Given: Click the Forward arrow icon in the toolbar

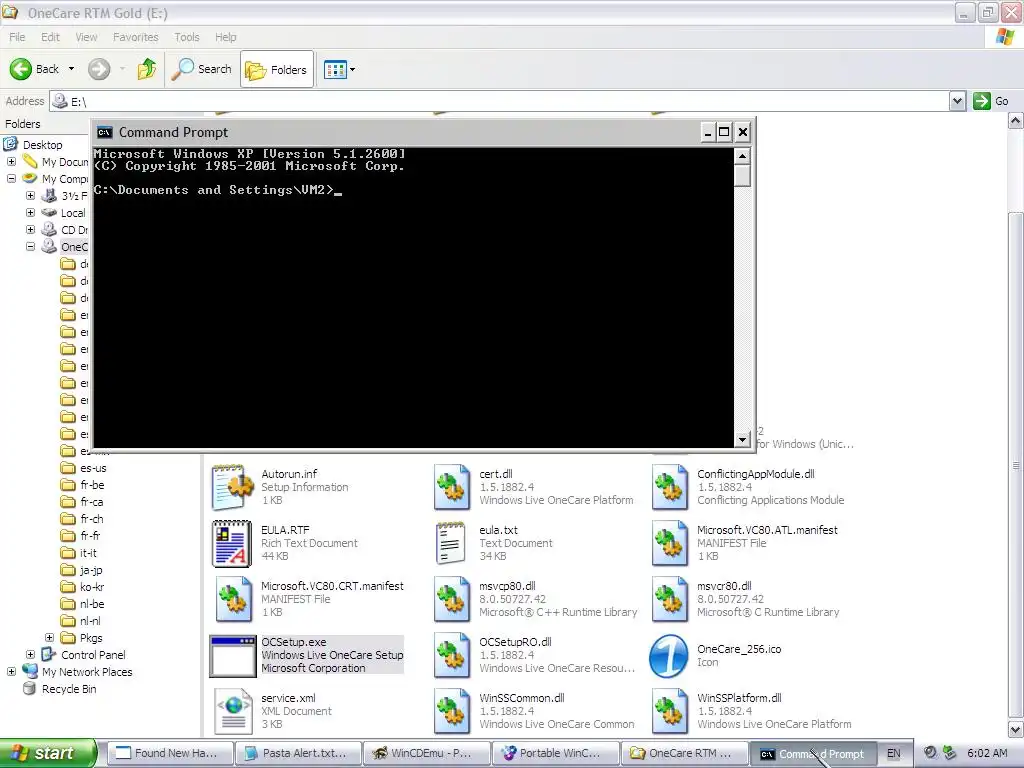Looking at the screenshot, I should coord(99,69).
